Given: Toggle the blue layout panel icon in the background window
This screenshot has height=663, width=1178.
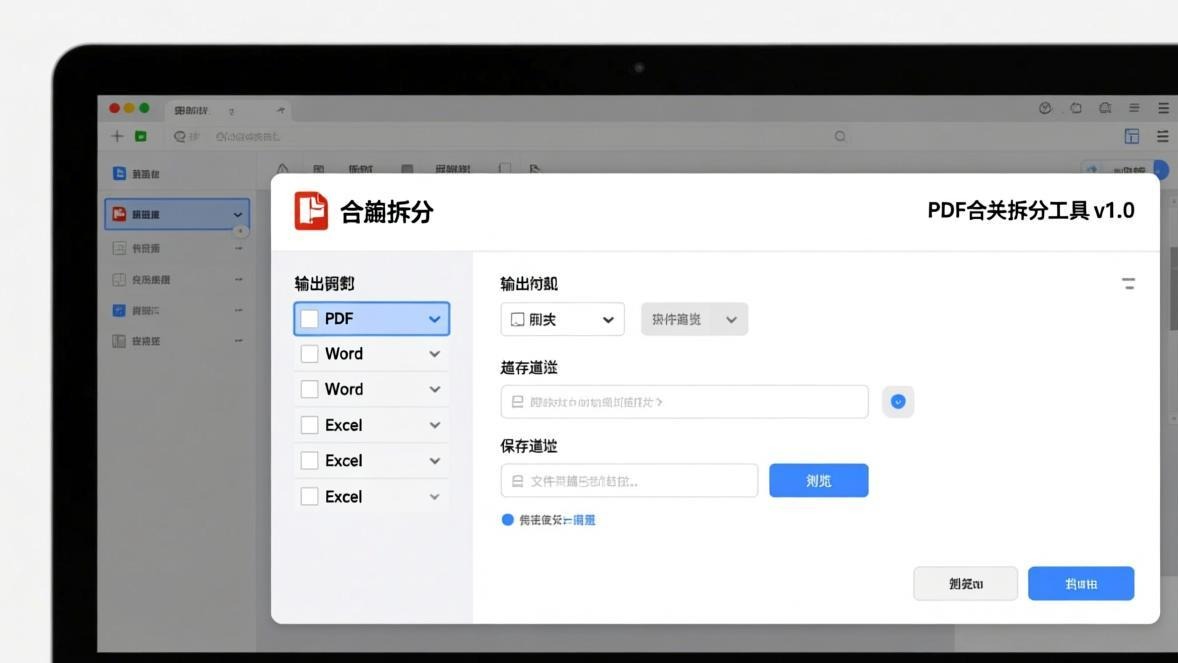Looking at the screenshot, I should pos(1131,136).
